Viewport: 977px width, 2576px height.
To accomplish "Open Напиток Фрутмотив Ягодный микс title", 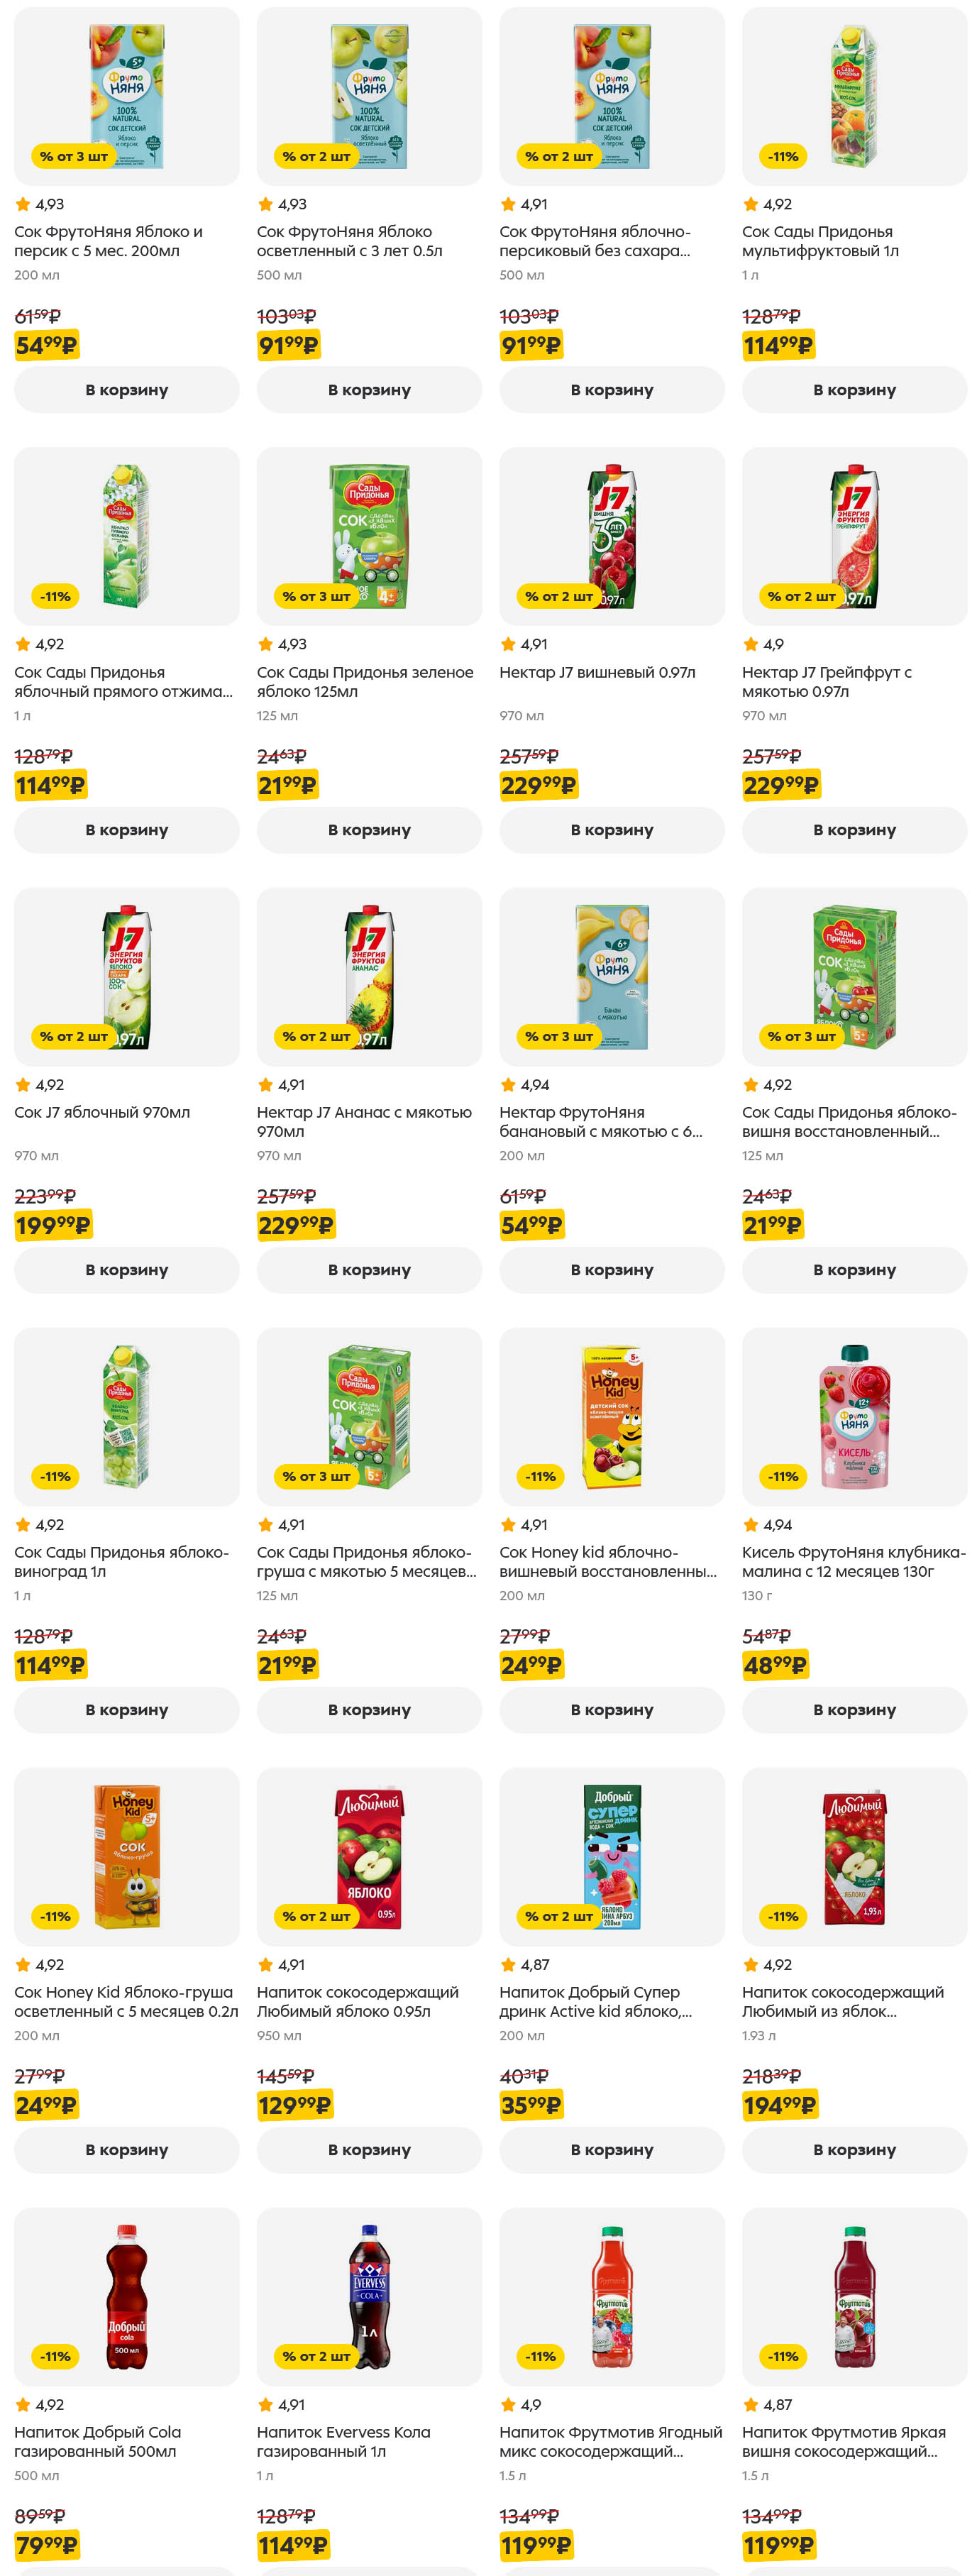I will point(610,2442).
